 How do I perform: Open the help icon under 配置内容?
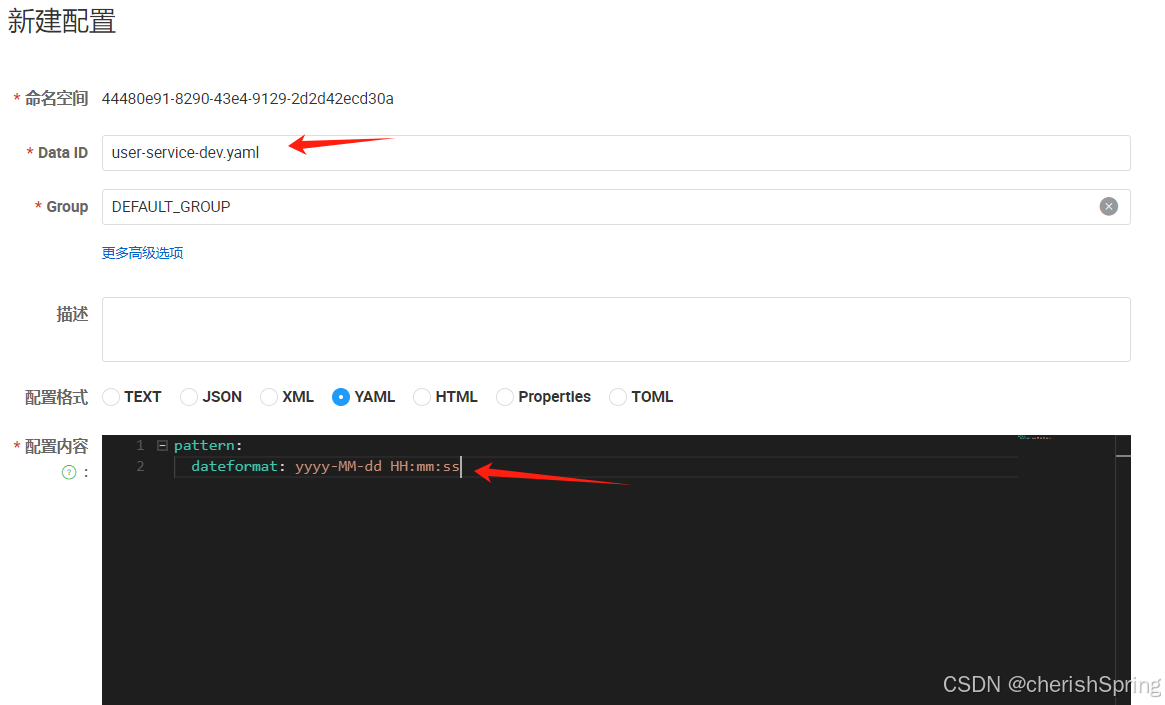pos(69,472)
